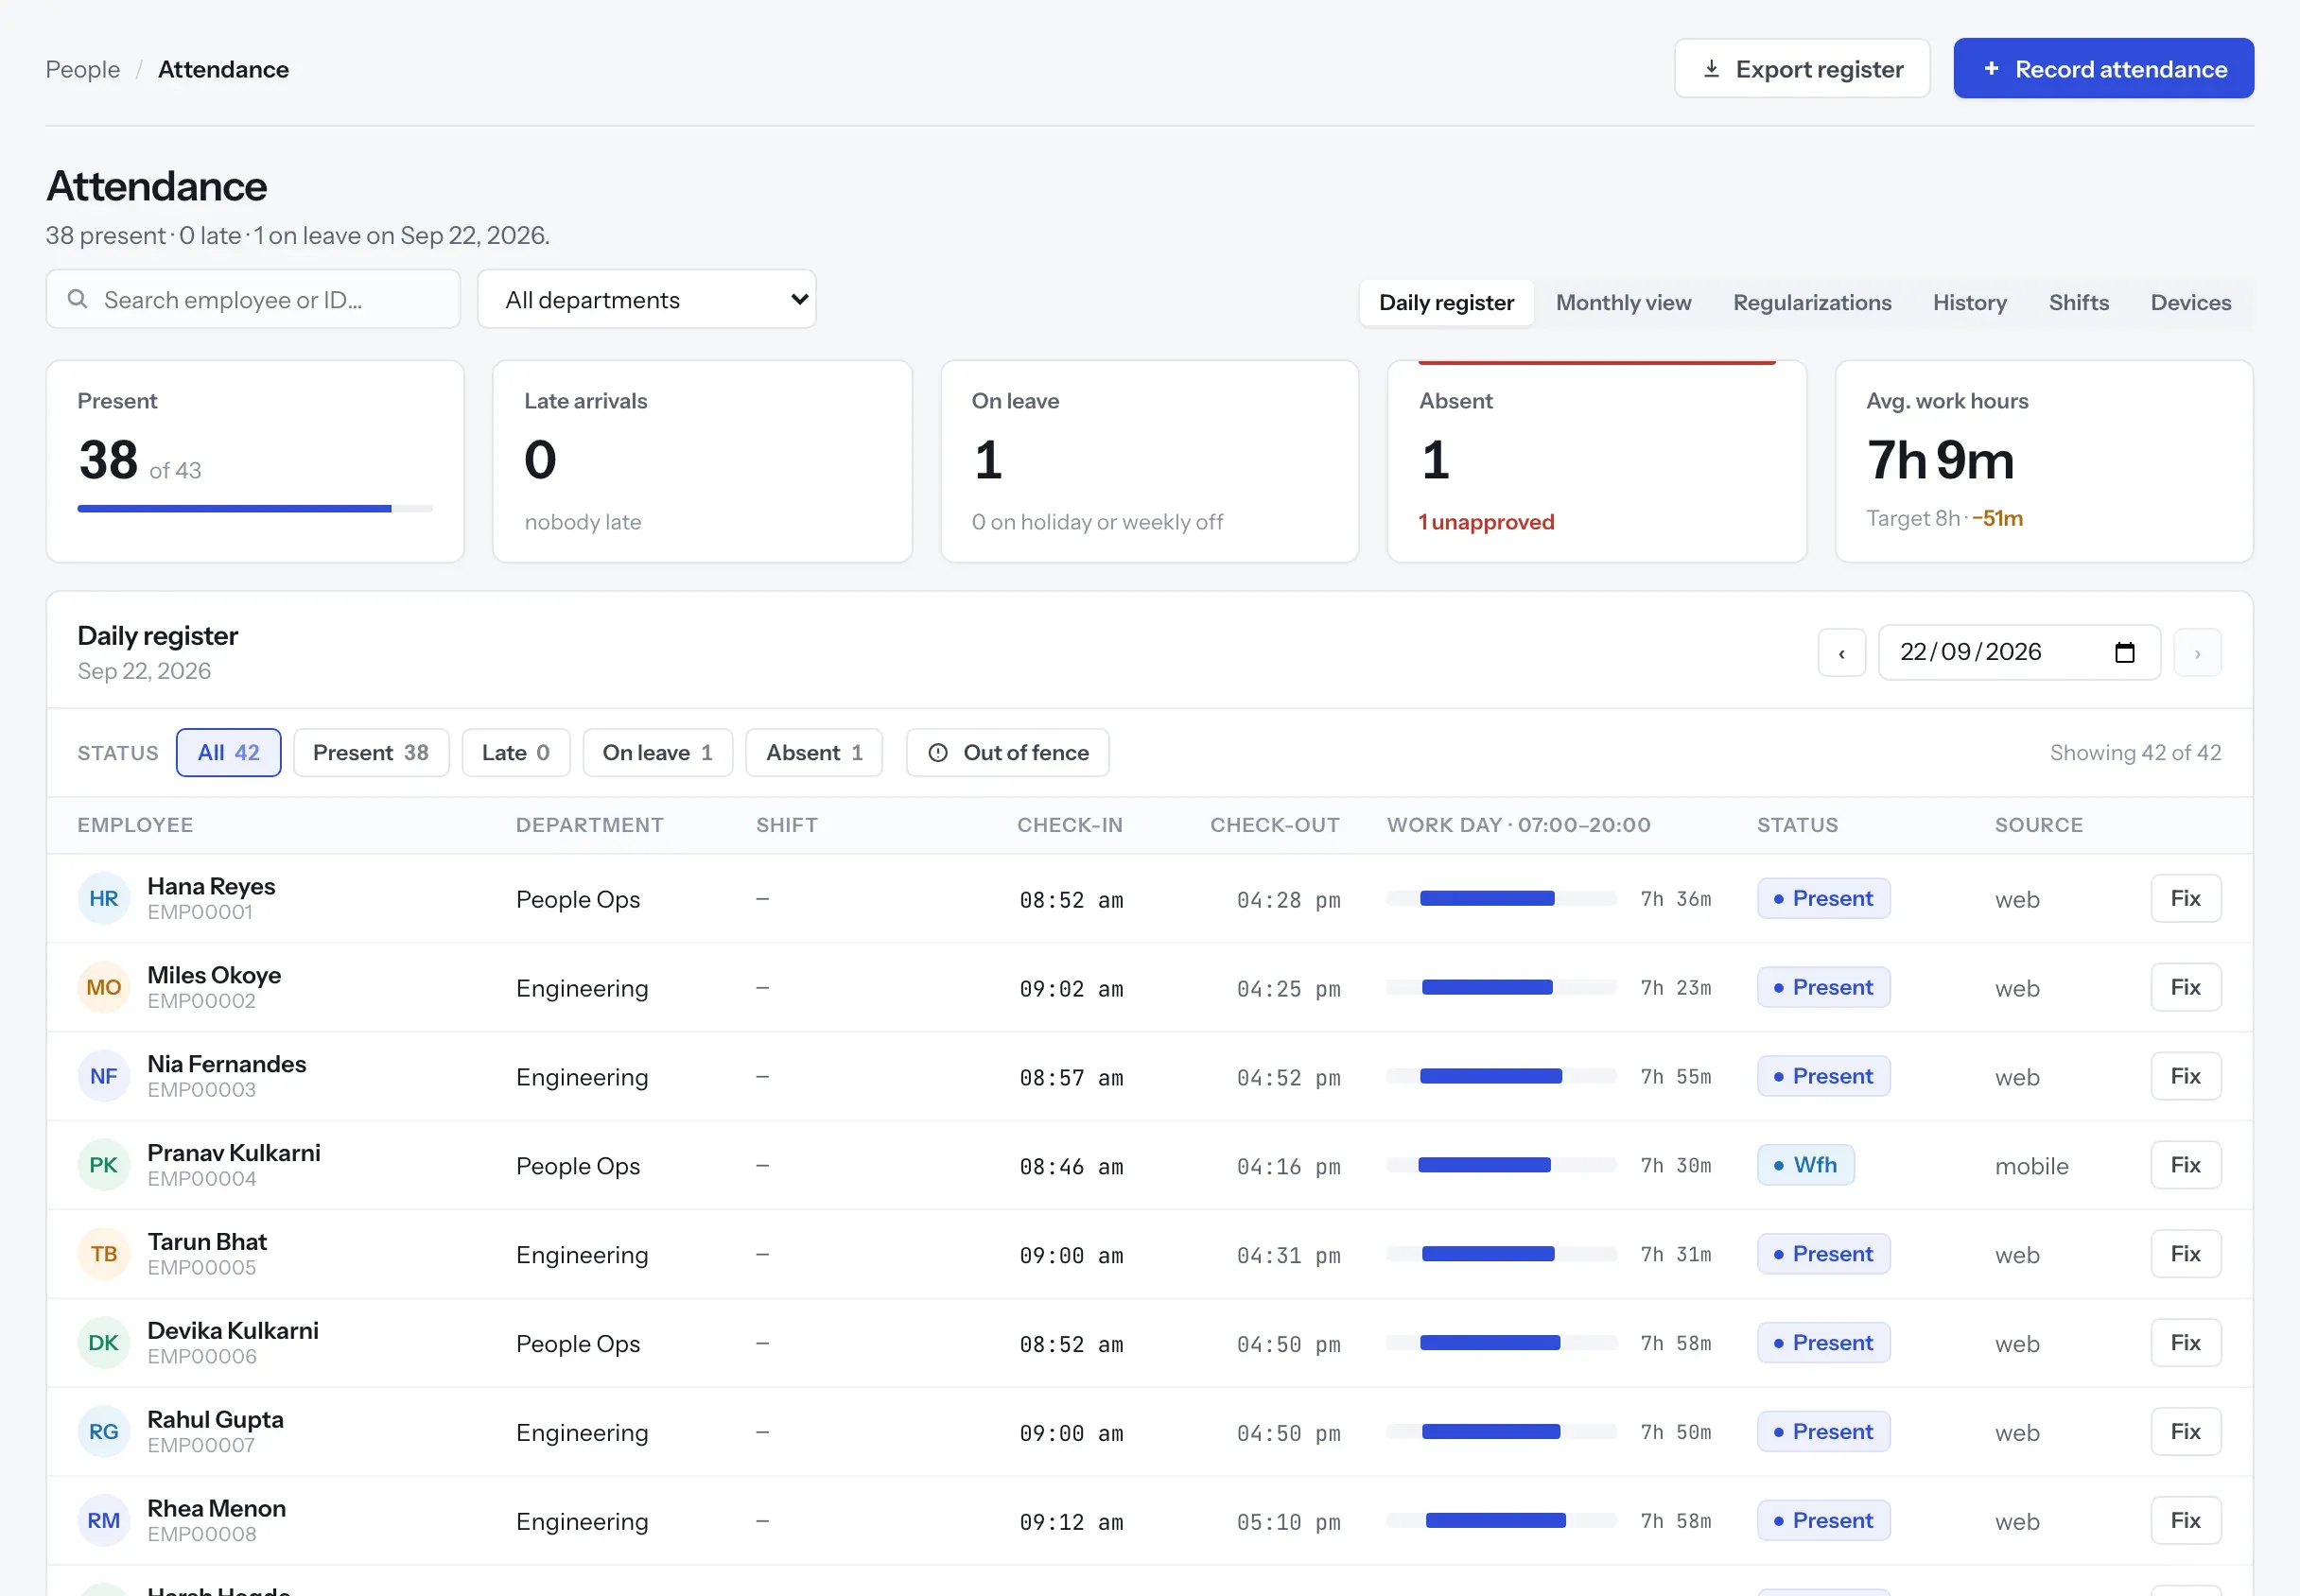Open the Shifts tab
Viewport: 2300px width, 1596px height.
(2078, 303)
